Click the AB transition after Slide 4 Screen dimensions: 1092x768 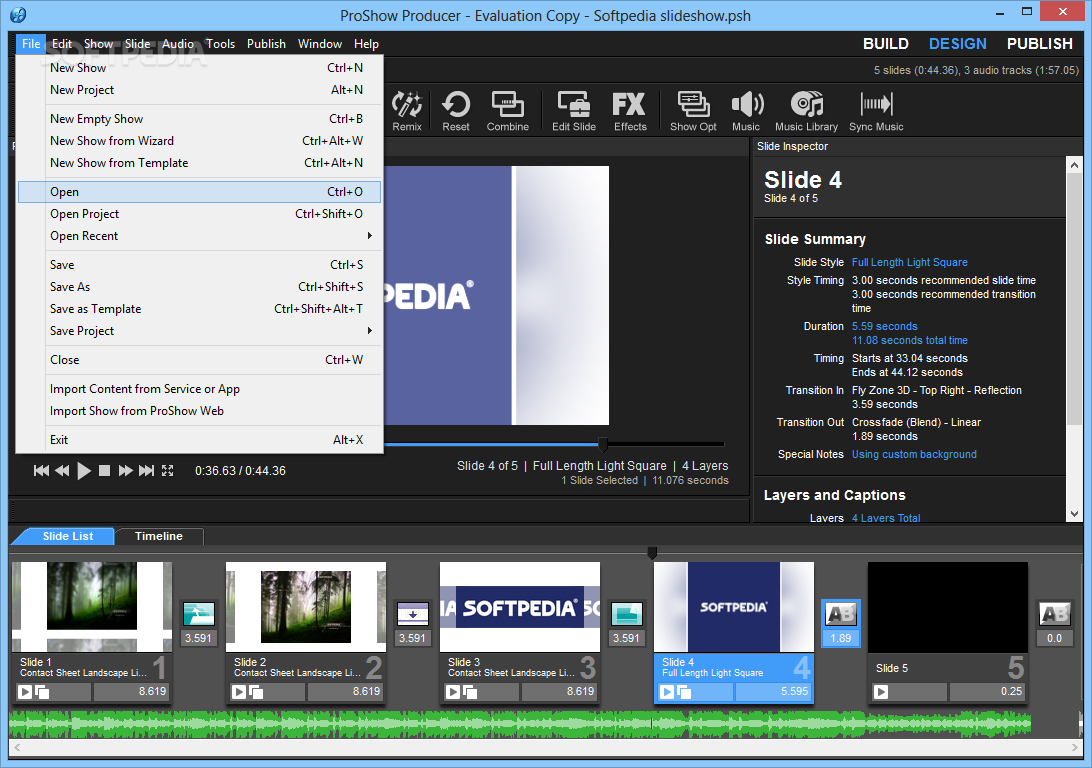(841, 614)
